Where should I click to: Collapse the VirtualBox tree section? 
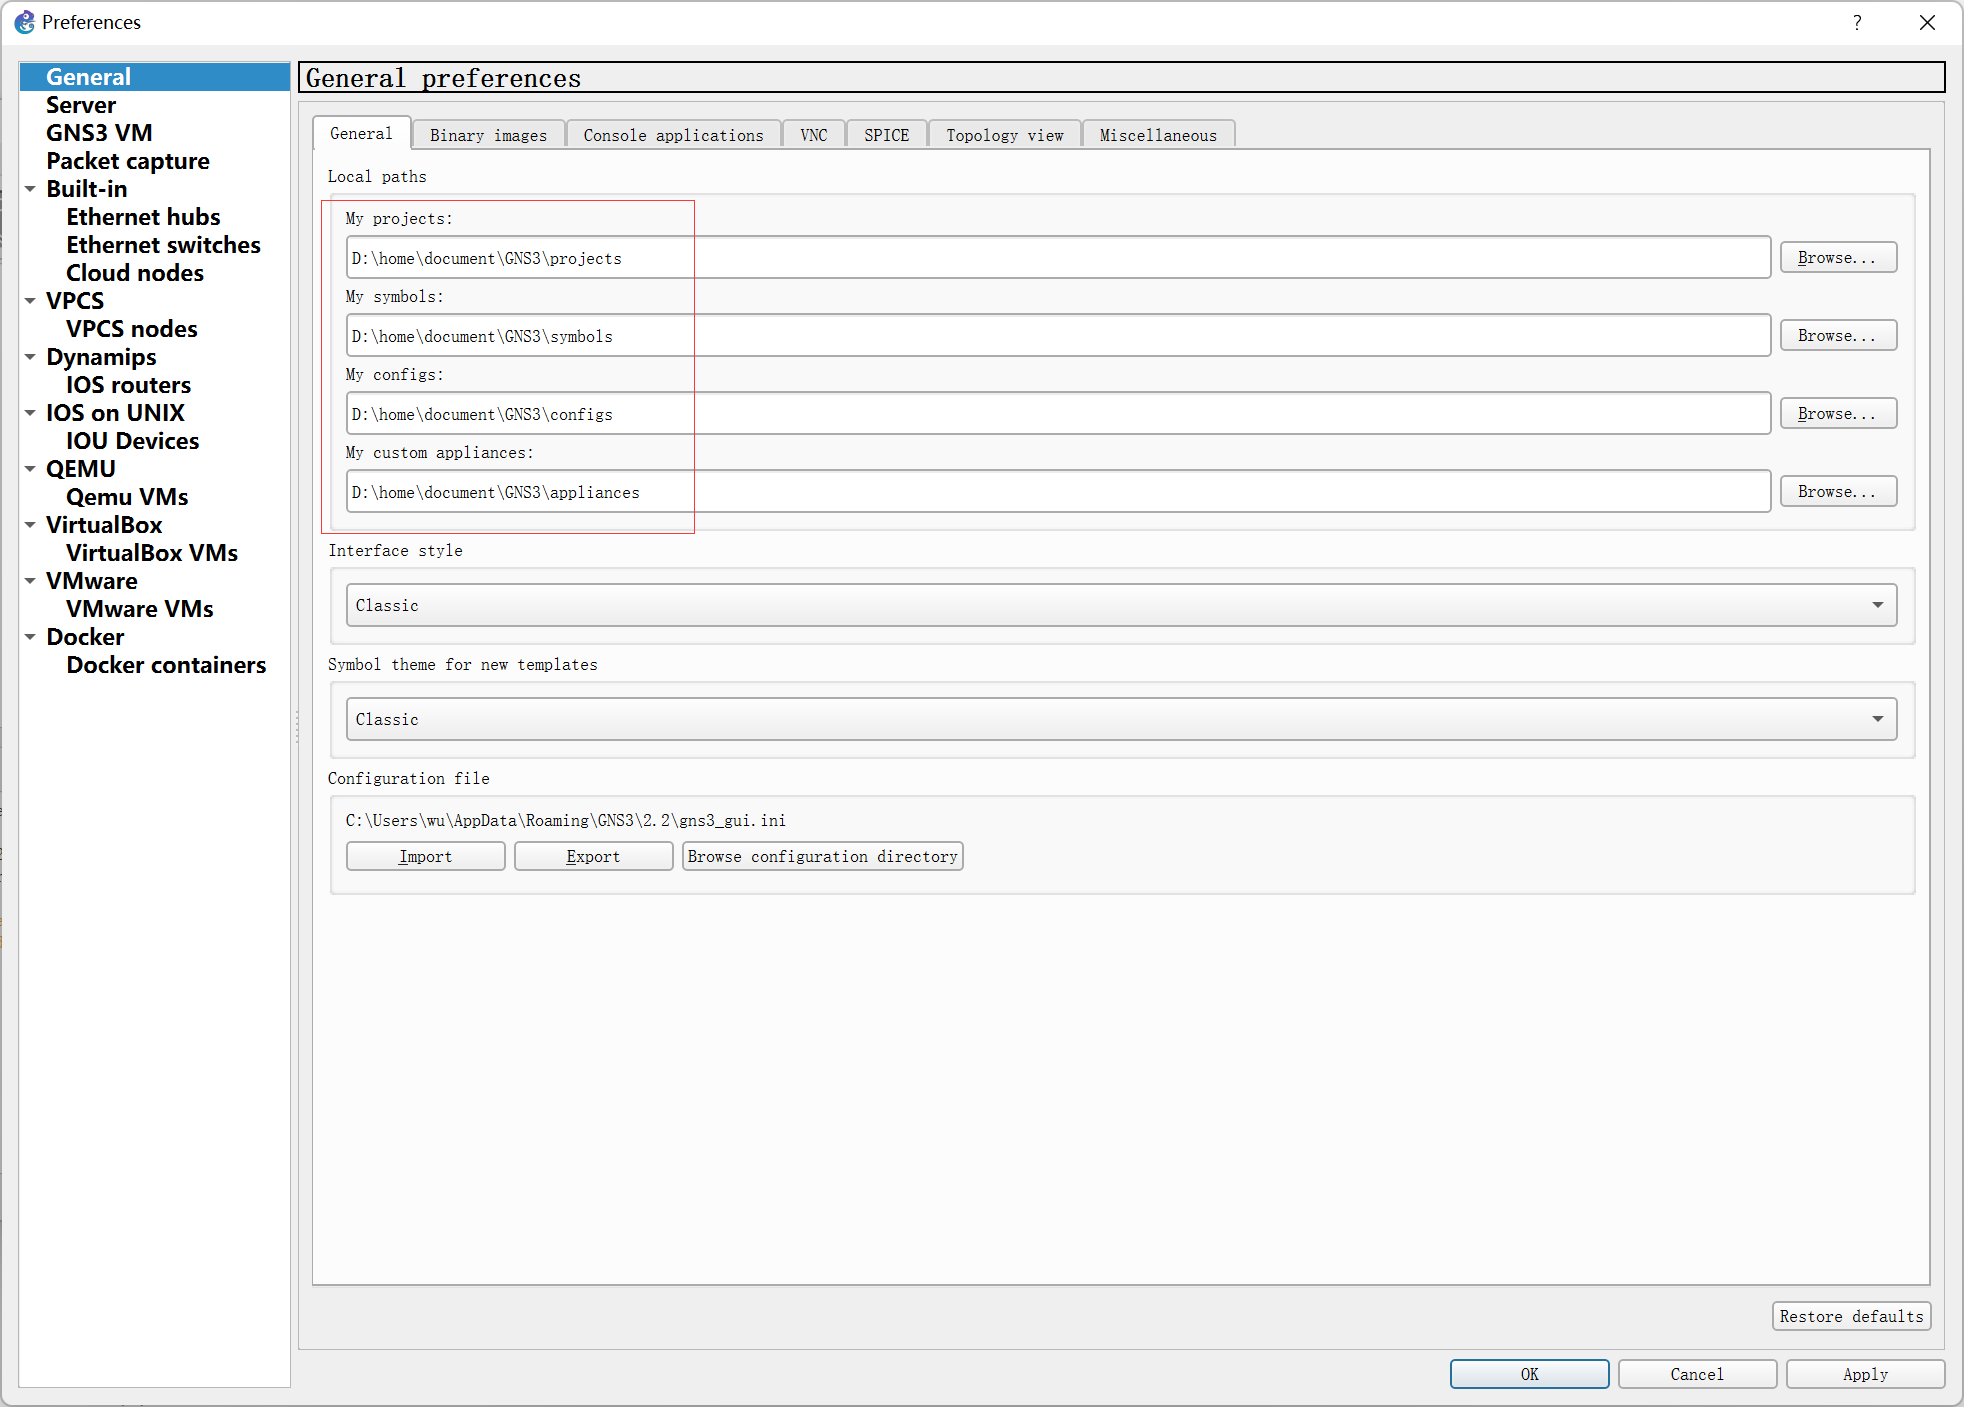point(30,525)
